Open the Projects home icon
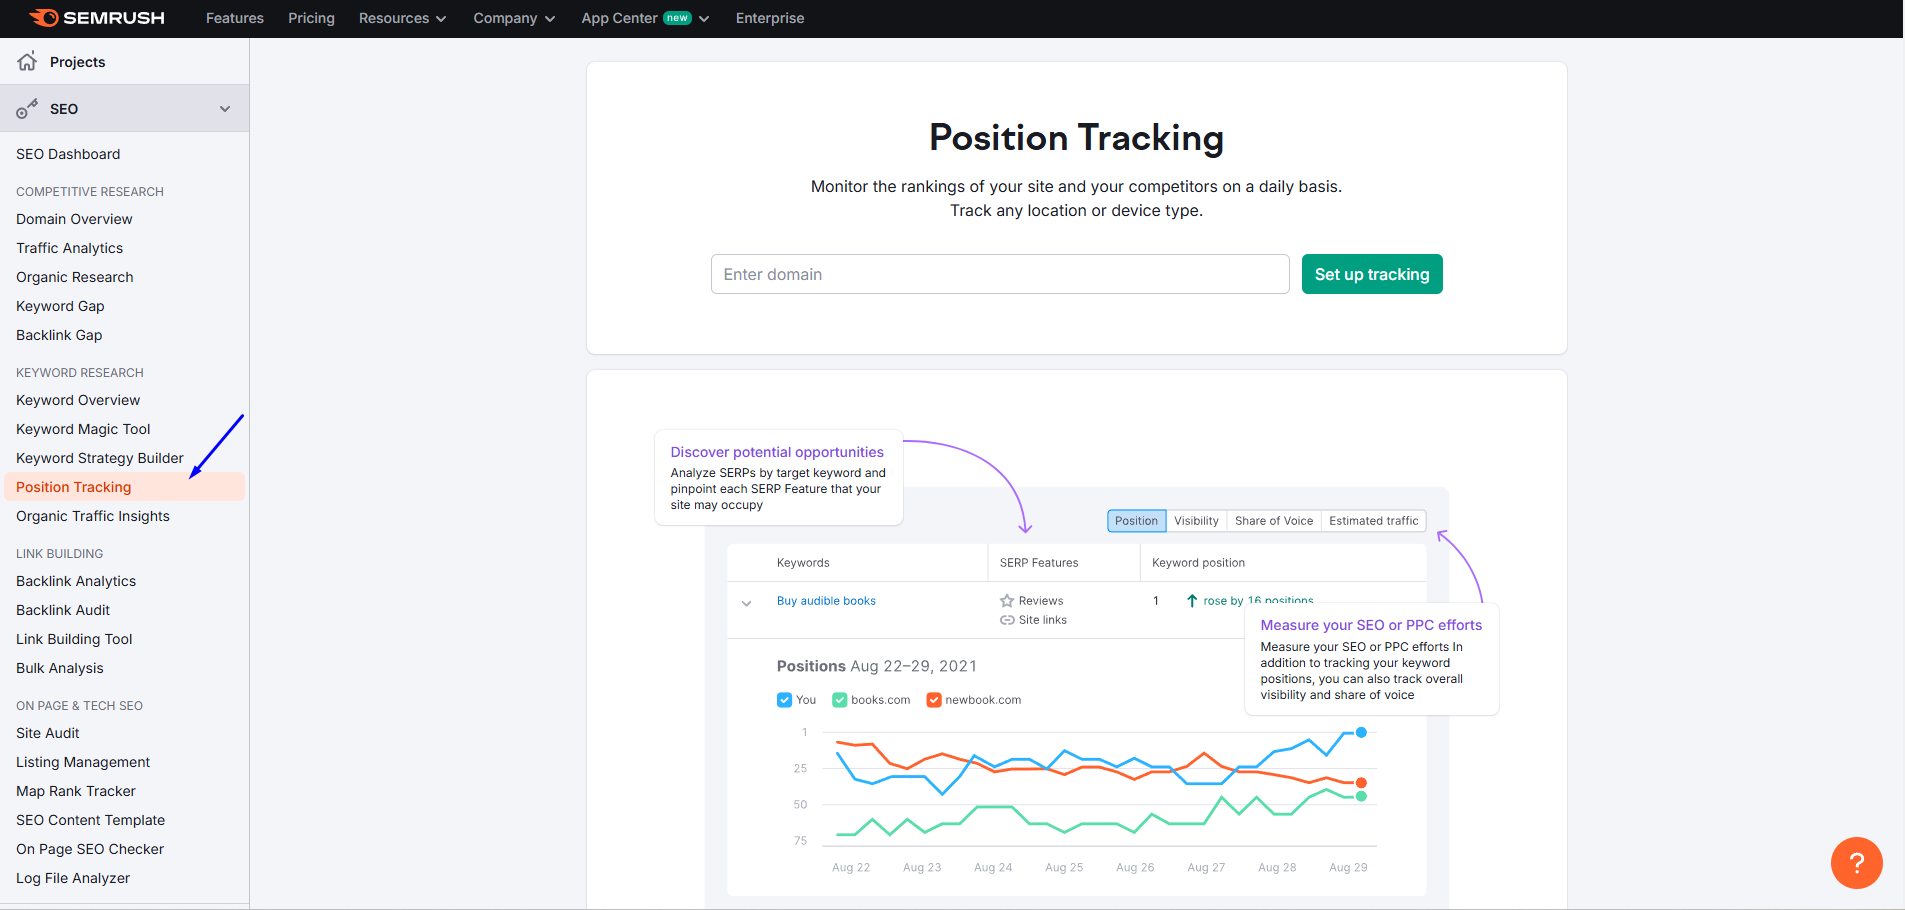Viewport: 1905px width, 910px height. click(27, 61)
